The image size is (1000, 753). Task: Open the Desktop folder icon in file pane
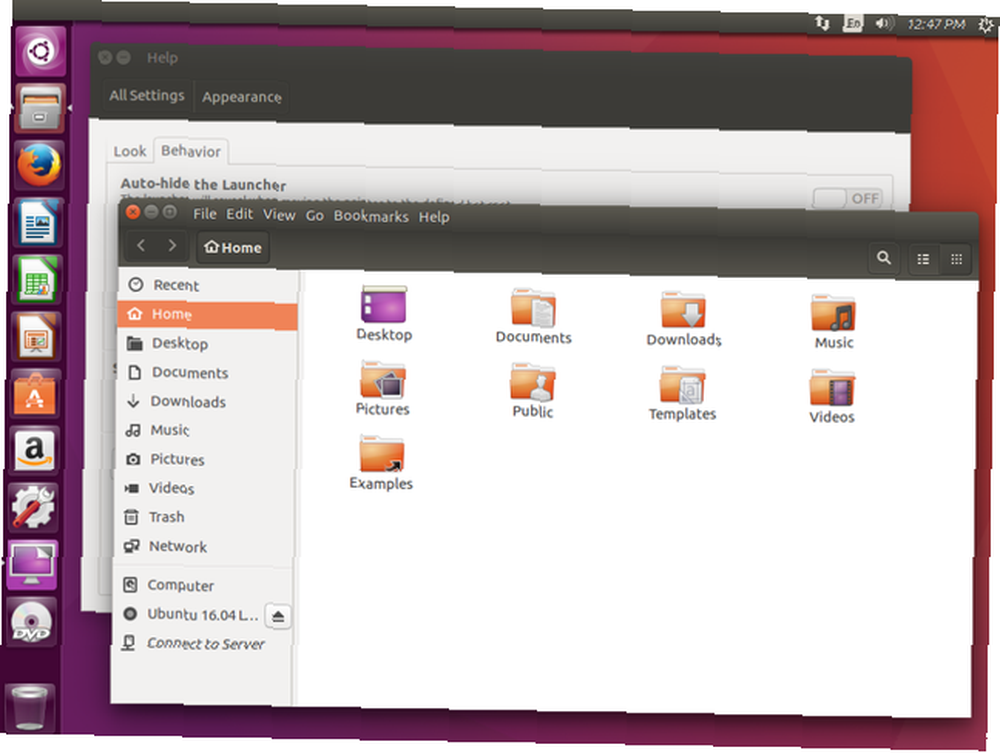[383, 304]
